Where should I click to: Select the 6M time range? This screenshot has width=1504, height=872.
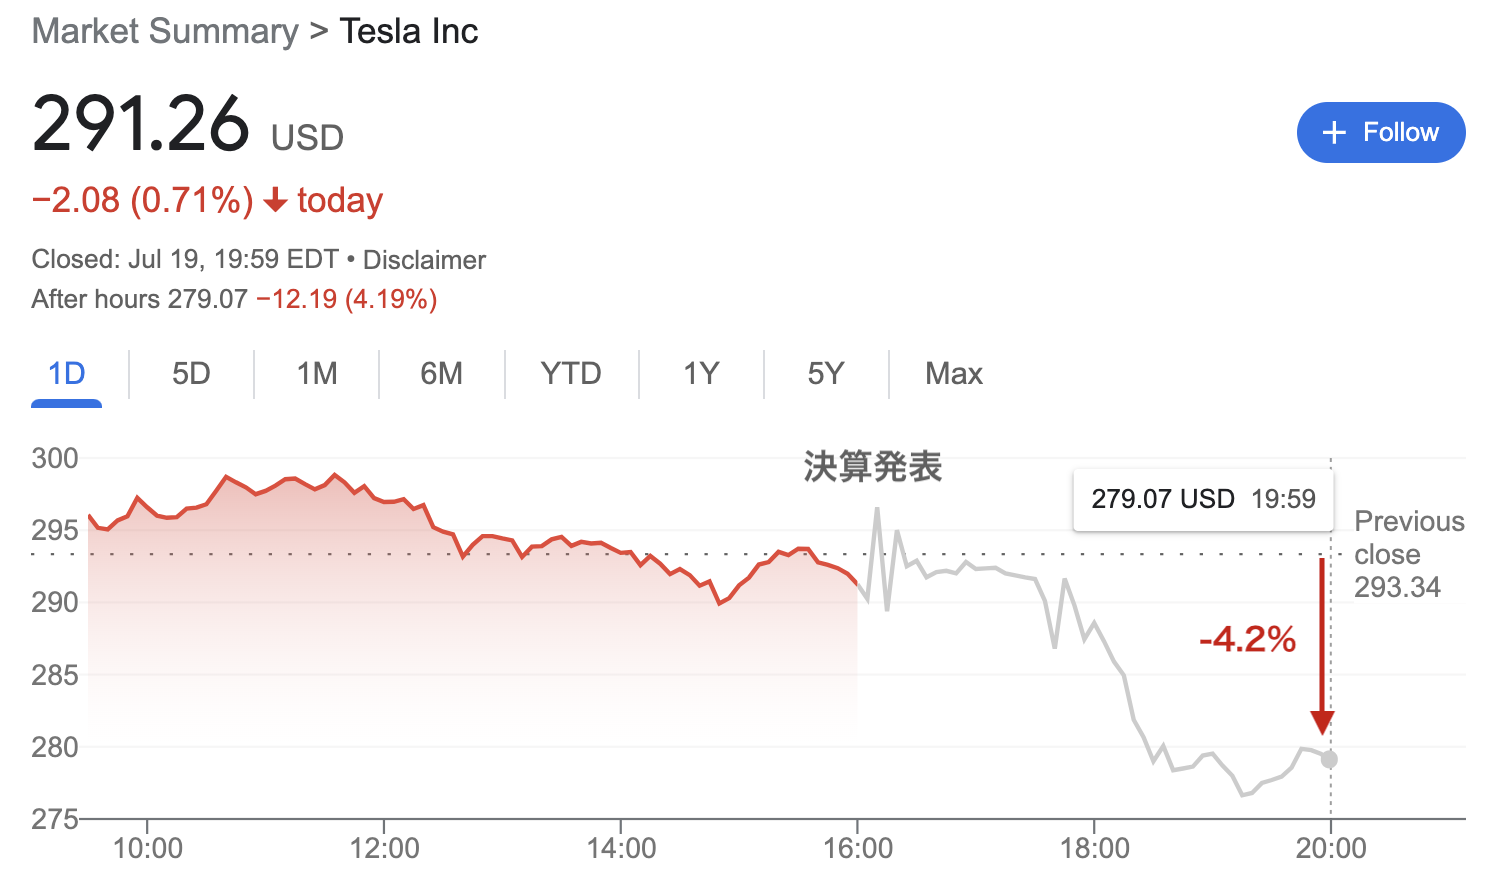pyautogui.click(x=441, y=374)
